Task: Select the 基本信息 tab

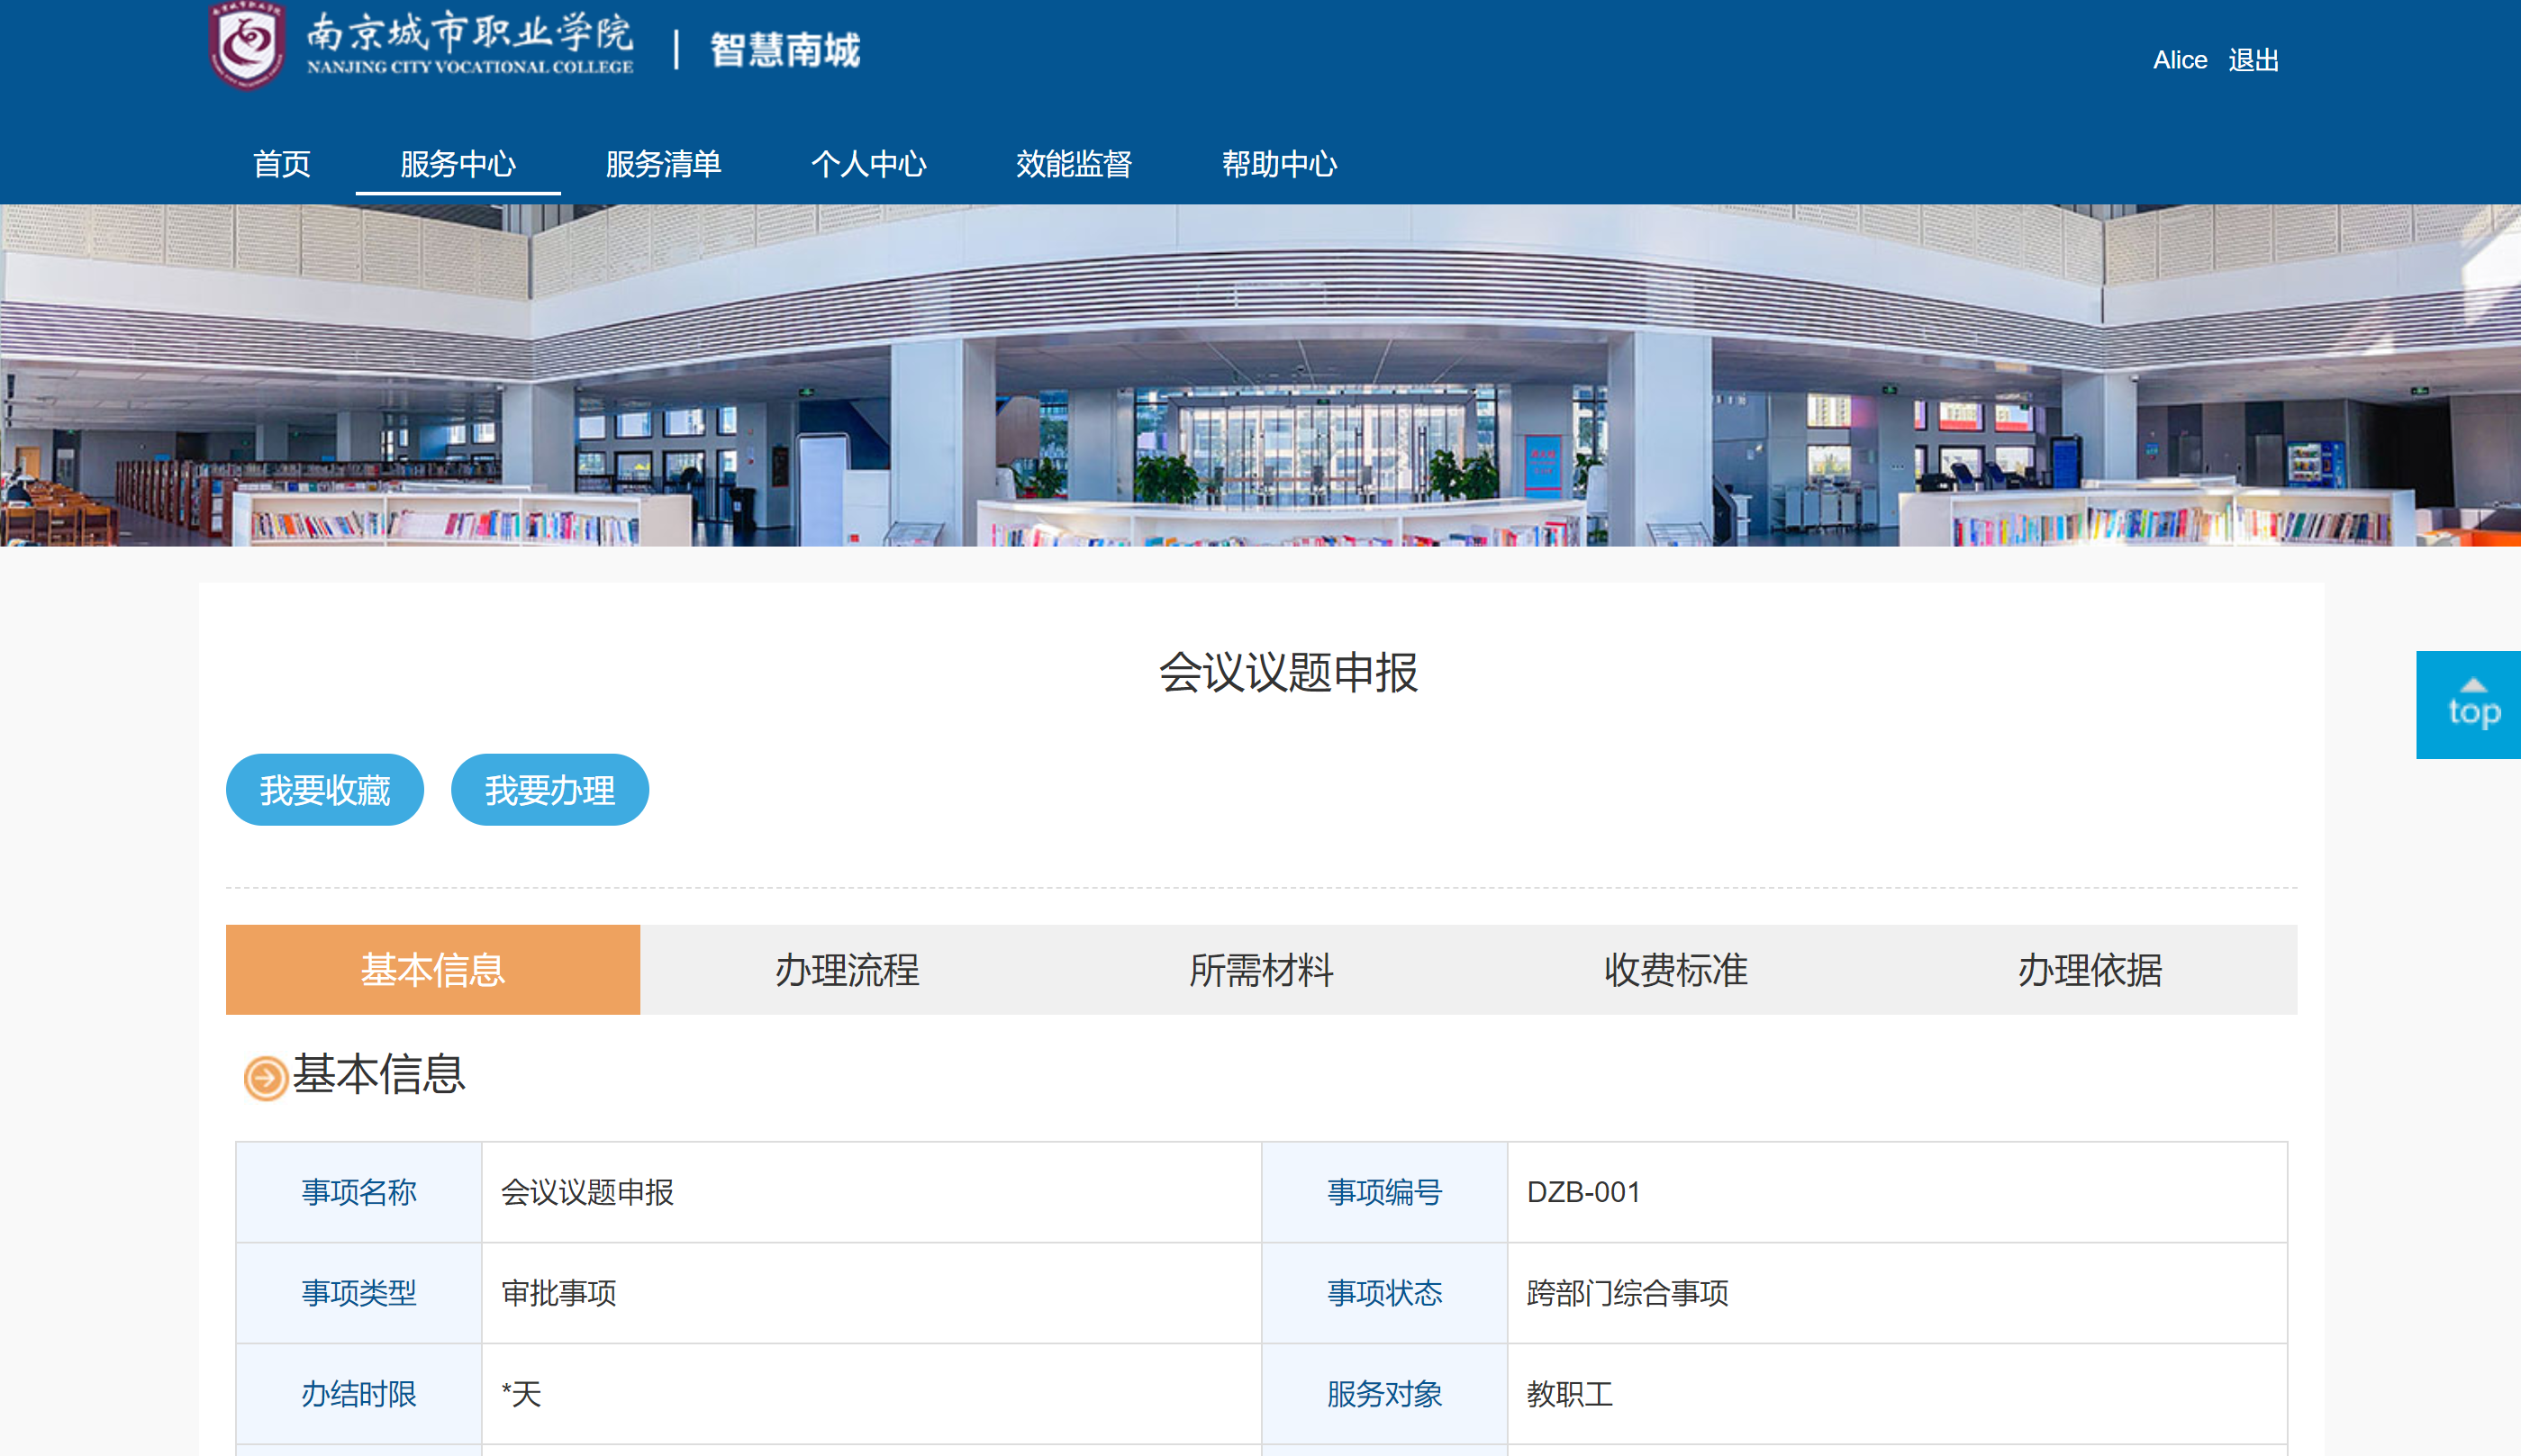Action: tap(433, 969)
